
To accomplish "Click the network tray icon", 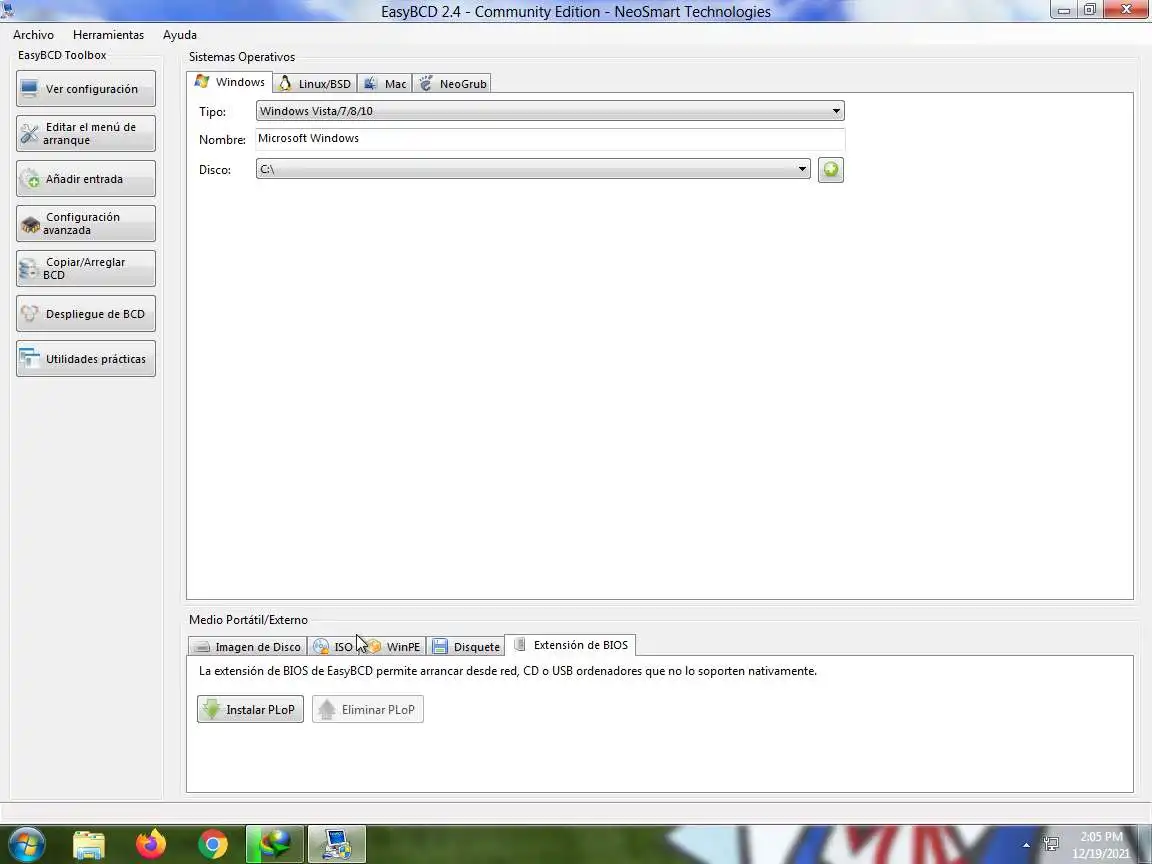I will (x=1051, y=844).
